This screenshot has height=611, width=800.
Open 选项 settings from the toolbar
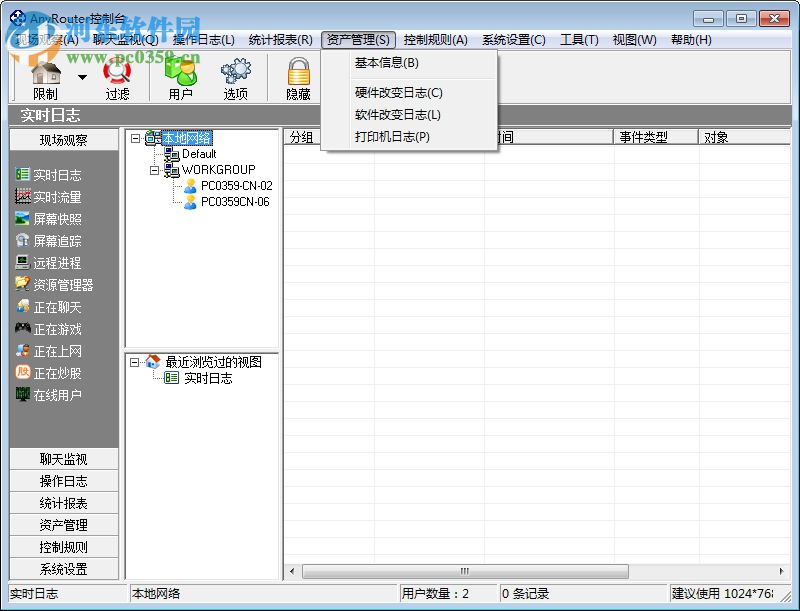[x=235, y=75]
